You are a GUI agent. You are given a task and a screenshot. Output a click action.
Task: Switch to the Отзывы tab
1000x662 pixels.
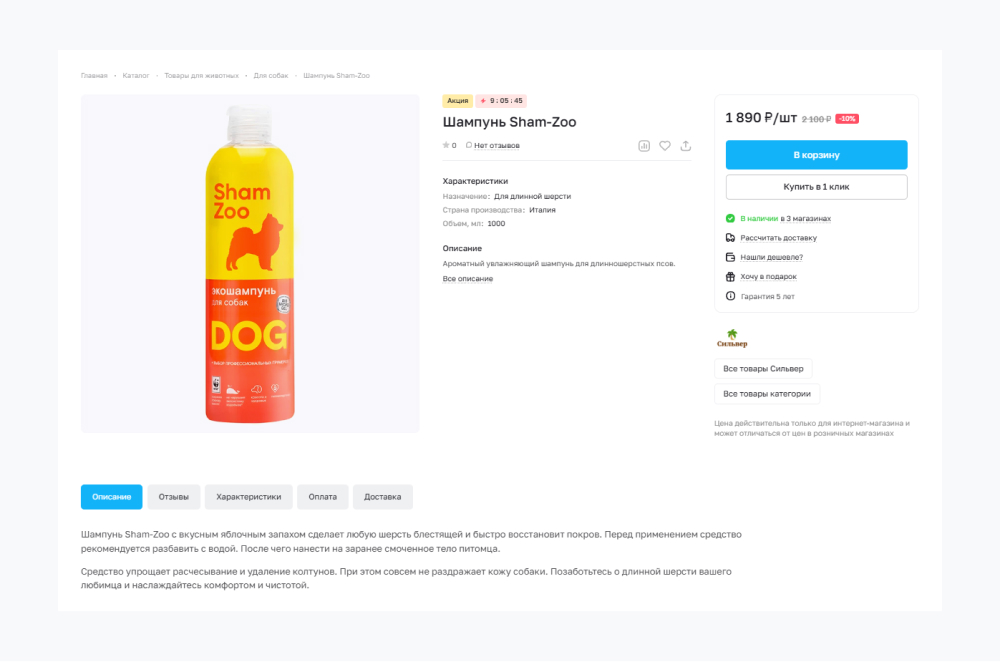pyautogui.click(x=174, y=497)
